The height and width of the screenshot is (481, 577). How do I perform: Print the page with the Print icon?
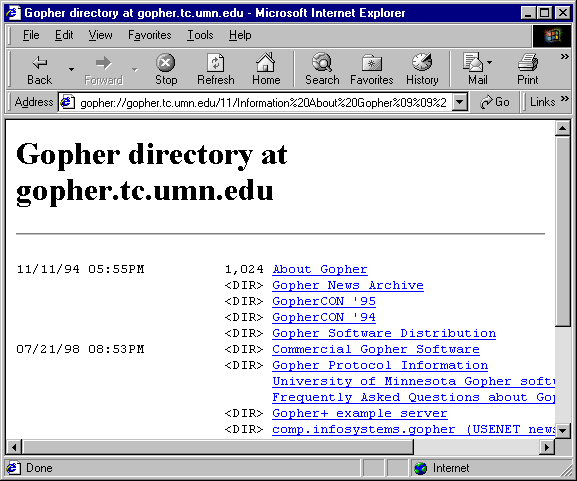click(528, 62)
